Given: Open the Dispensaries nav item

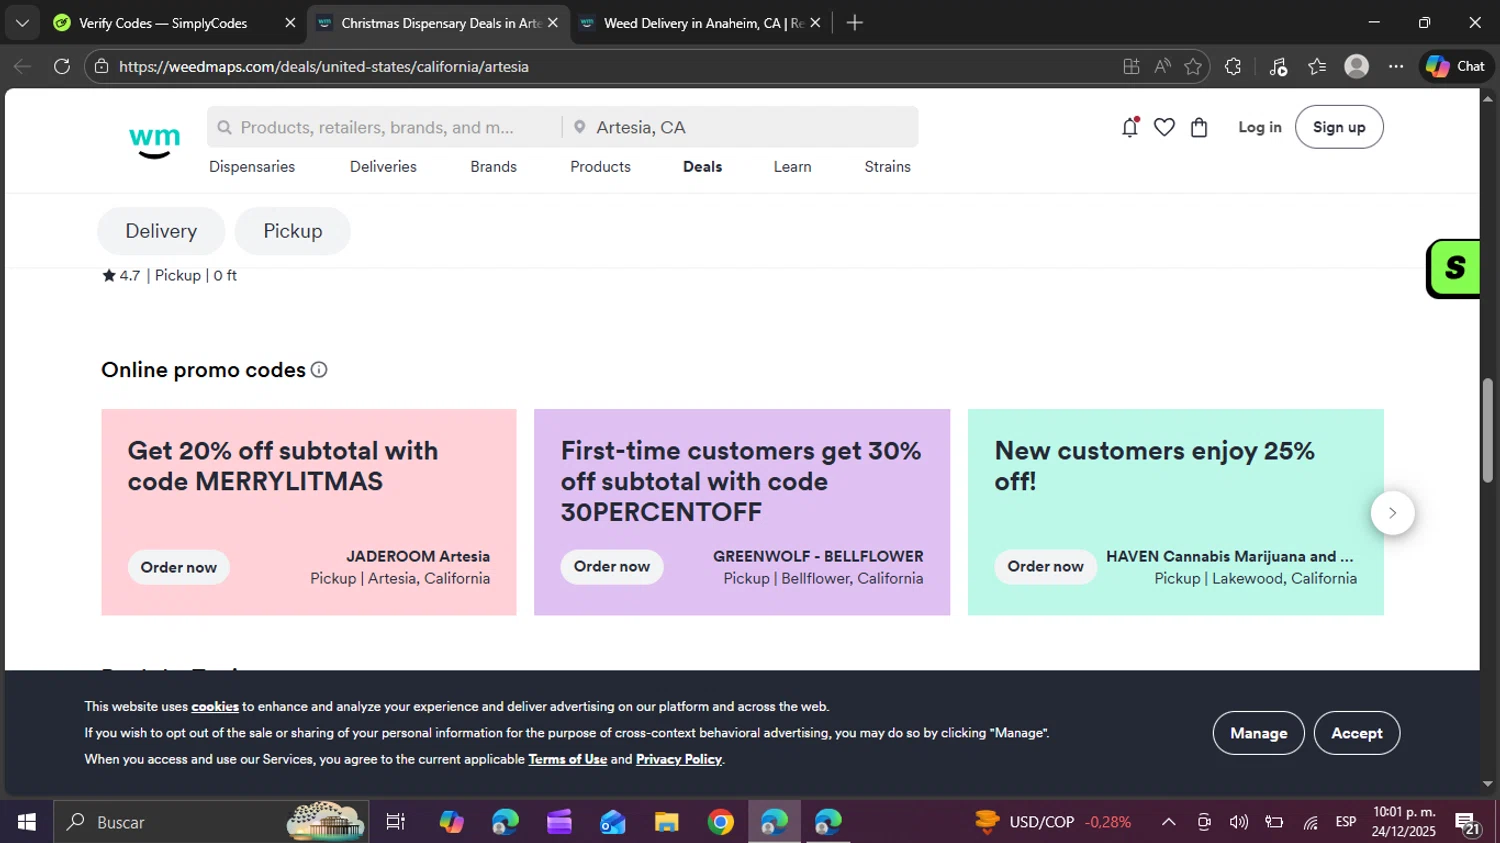Looking at the screenshot, I should tap(252, 167).
